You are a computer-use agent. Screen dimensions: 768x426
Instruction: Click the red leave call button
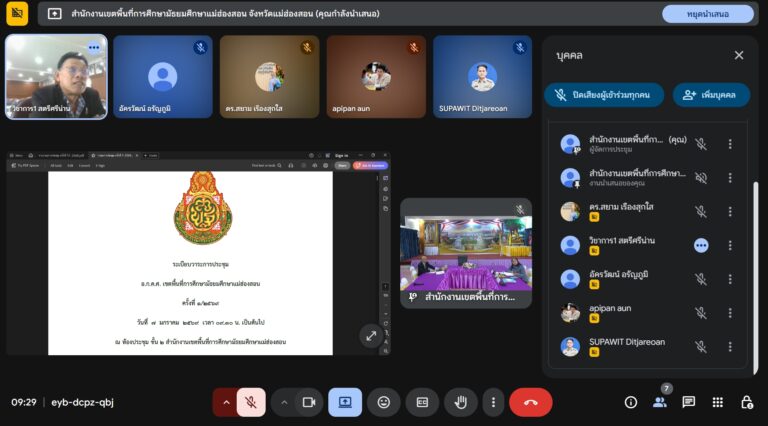(x=530, y=402)
